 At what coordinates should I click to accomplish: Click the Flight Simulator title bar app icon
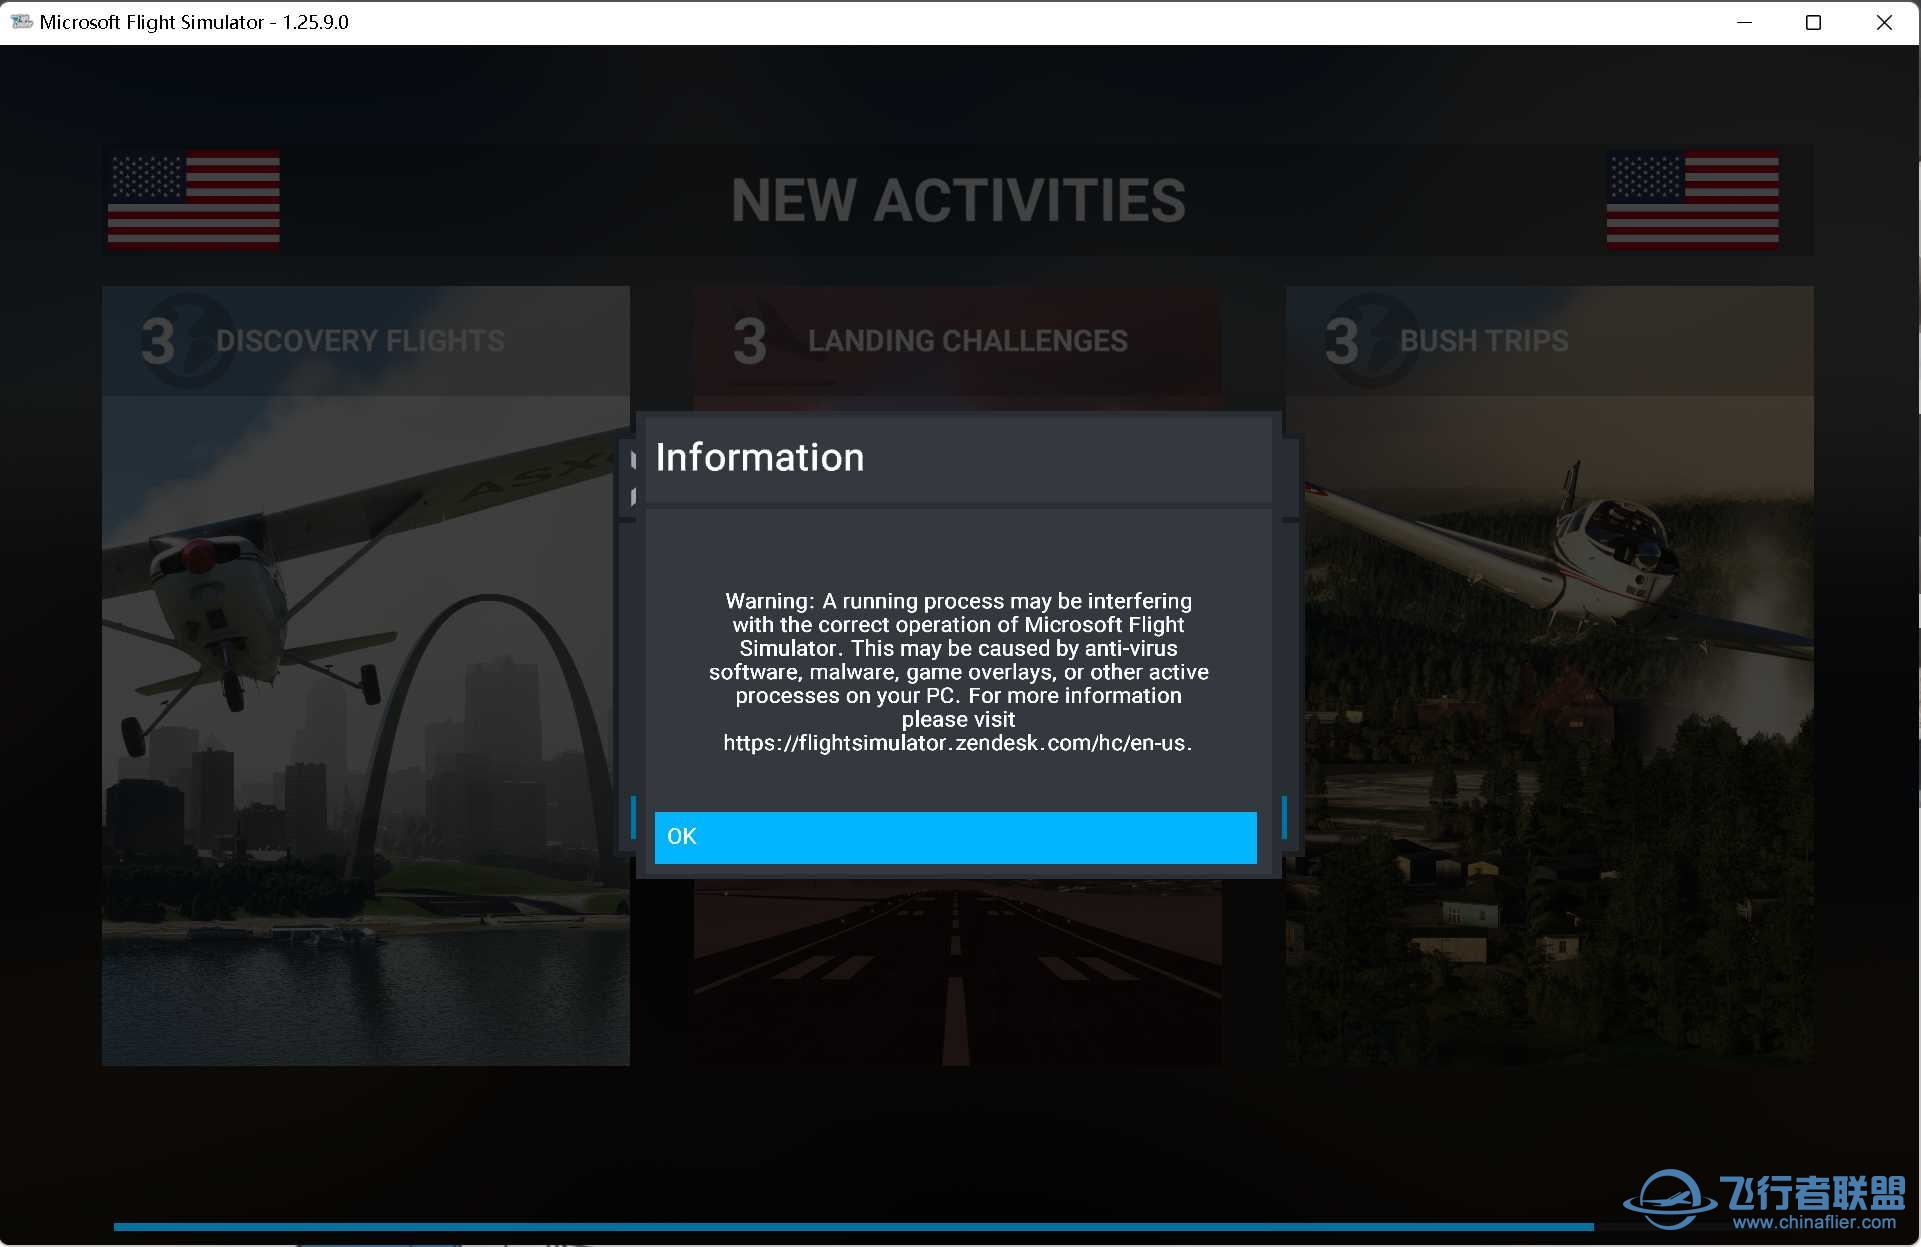[x=21, y=21]
